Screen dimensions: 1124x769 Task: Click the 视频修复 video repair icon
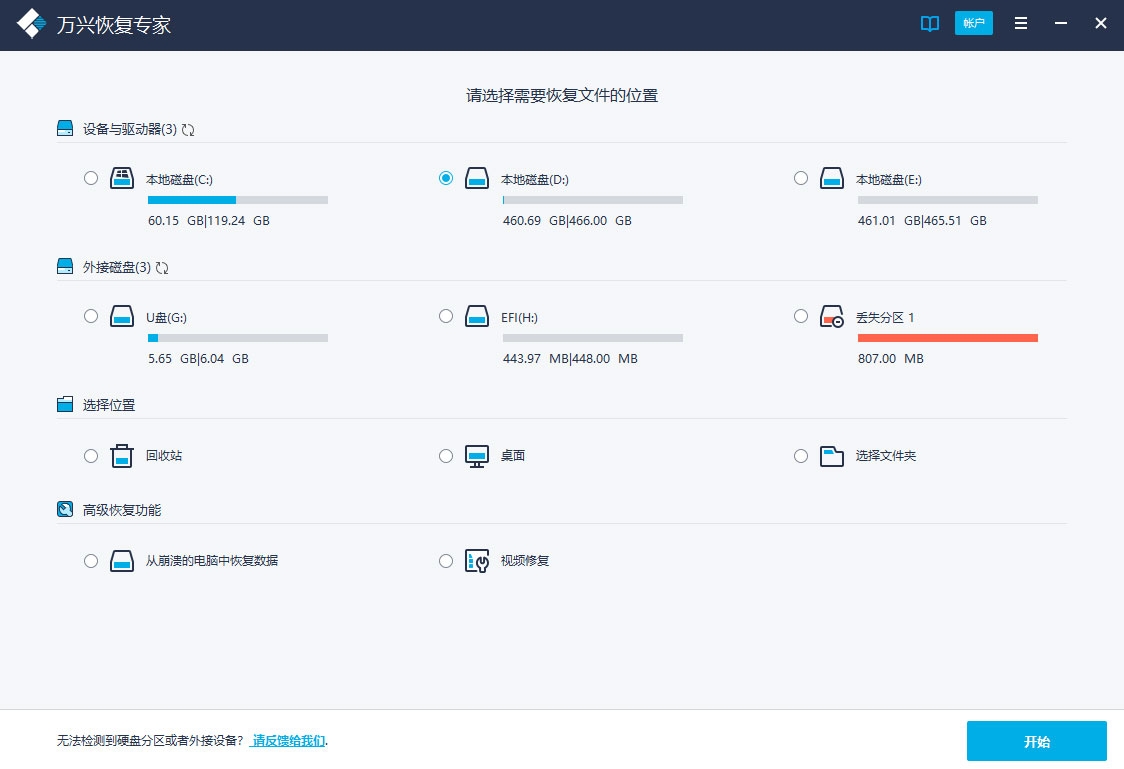476,561
